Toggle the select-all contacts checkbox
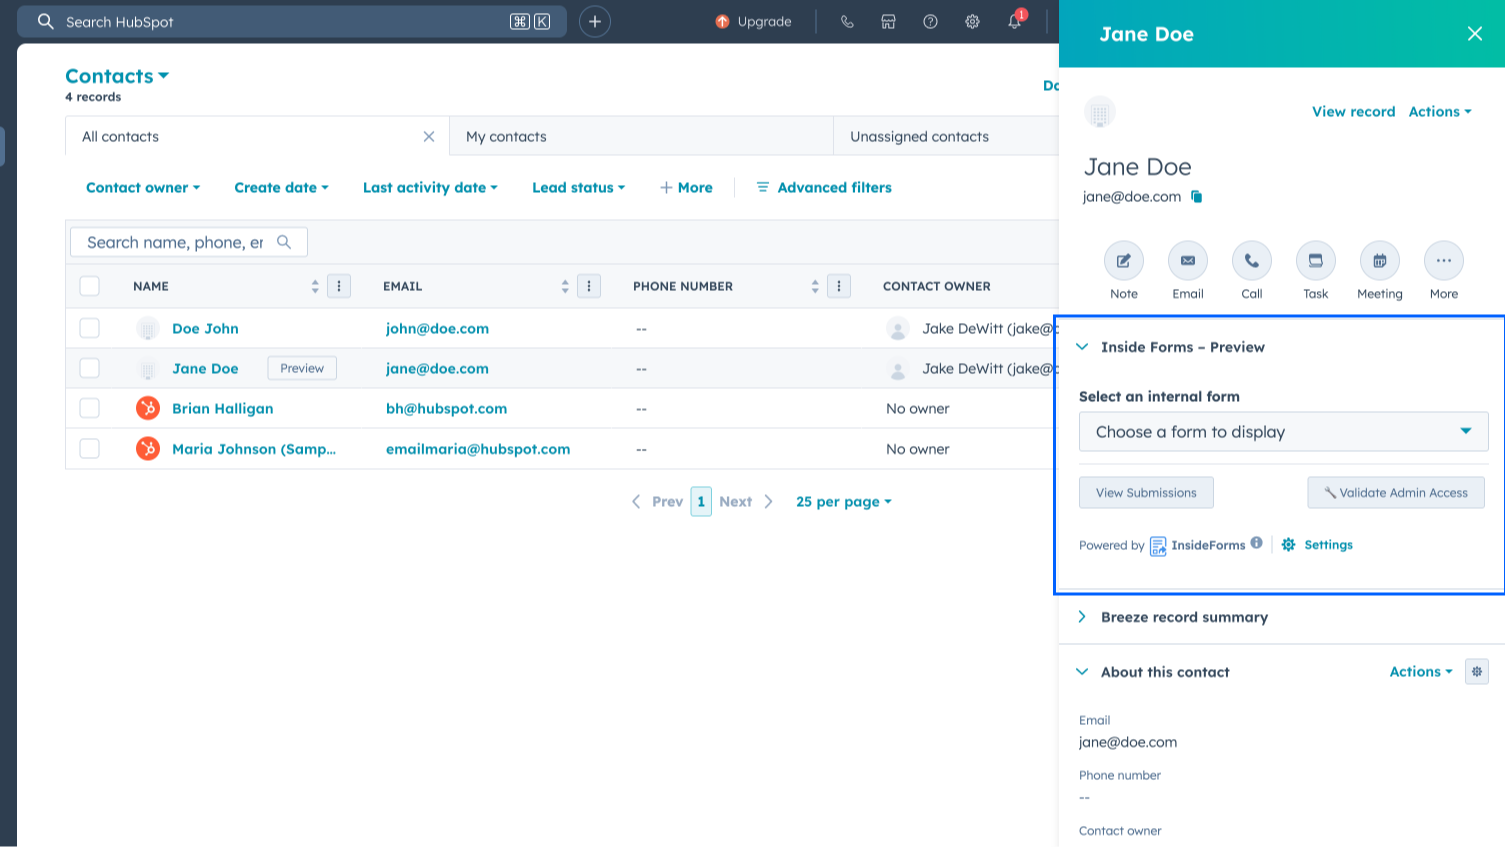The height and width of the screenshot is (847, 1505). point(90,286)
